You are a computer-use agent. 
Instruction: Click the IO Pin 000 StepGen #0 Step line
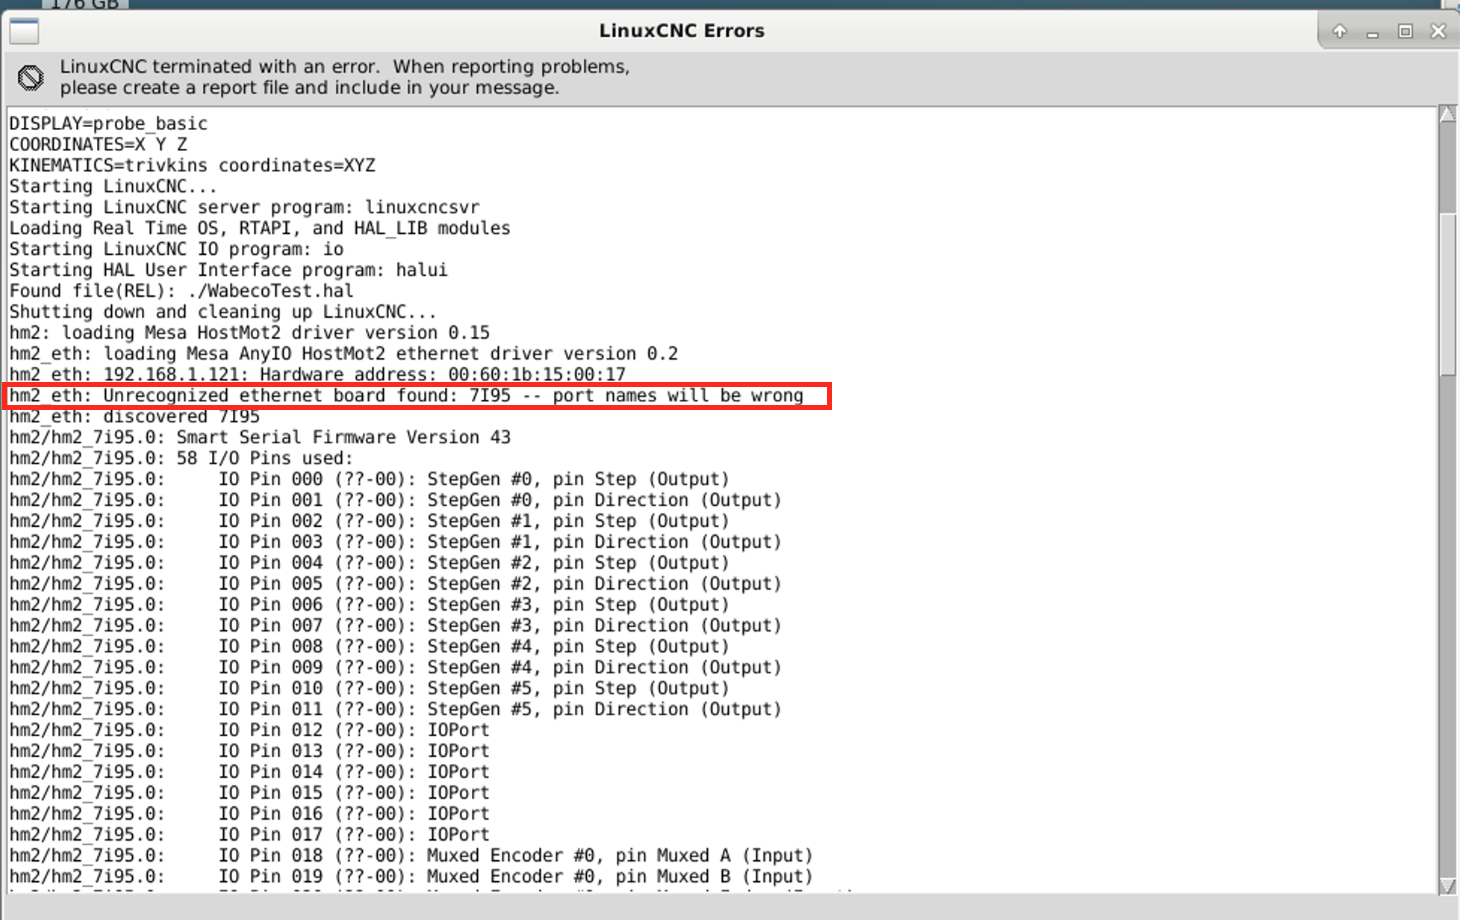point(370,481)
